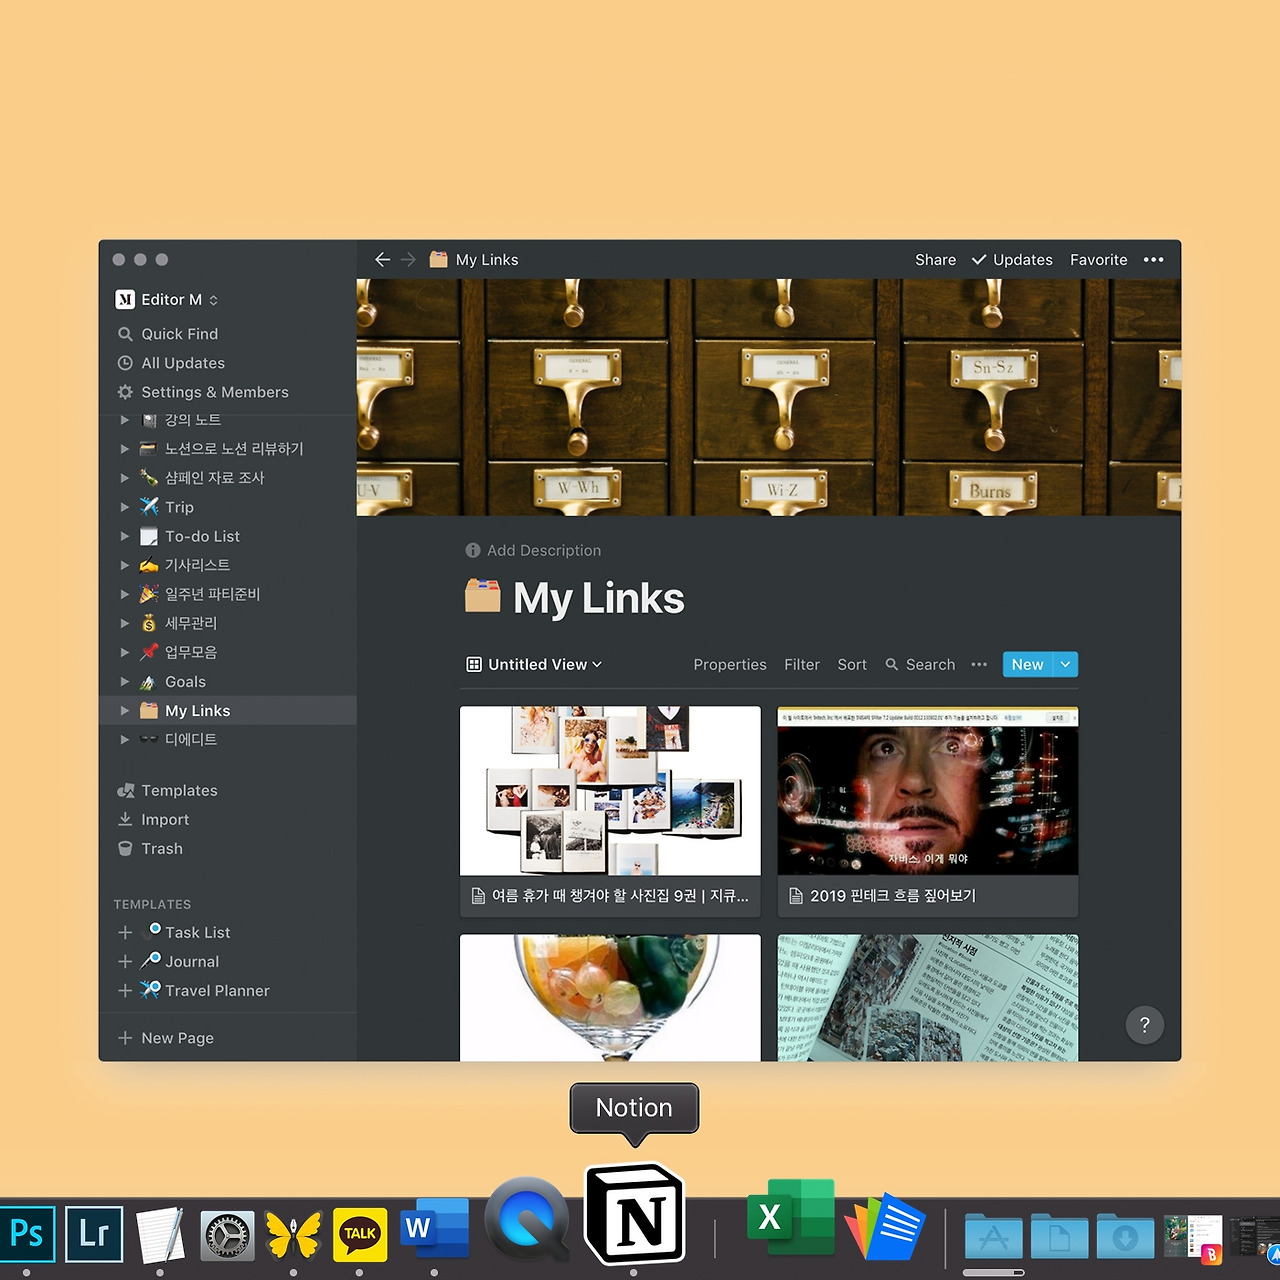This screenshot has height=1280, width=1280.
Task: Open the TextEdit icon in the dock
Action: 160,1234
